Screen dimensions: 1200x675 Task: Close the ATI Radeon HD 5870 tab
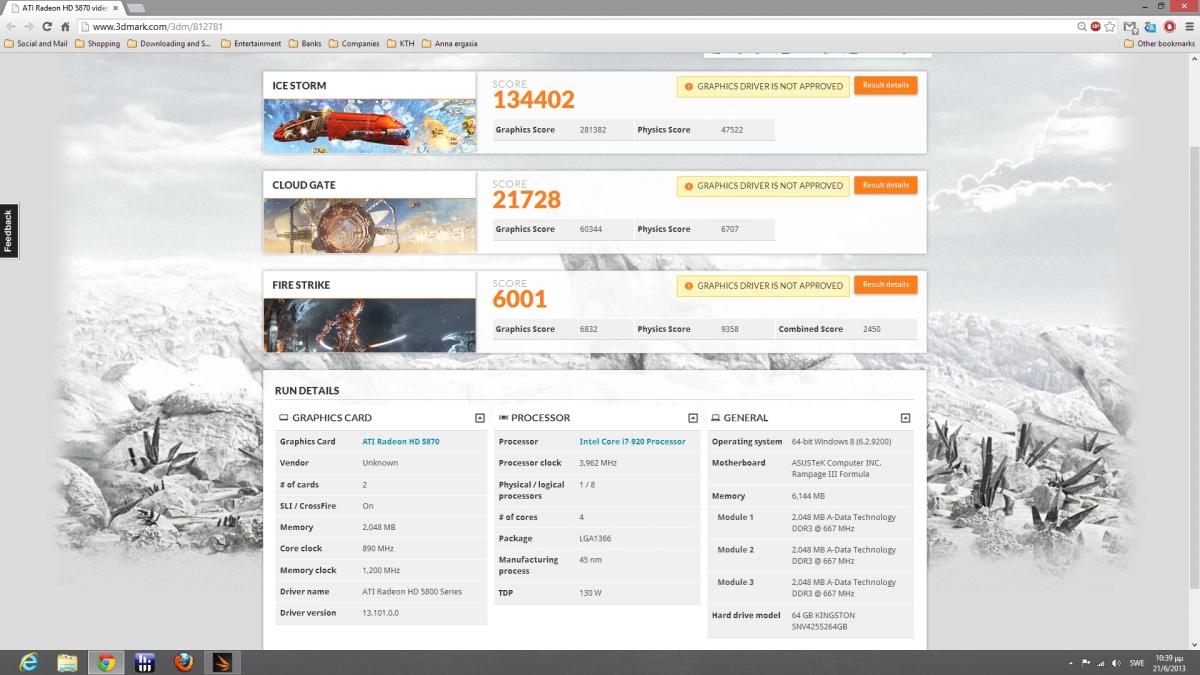[115, 8]
